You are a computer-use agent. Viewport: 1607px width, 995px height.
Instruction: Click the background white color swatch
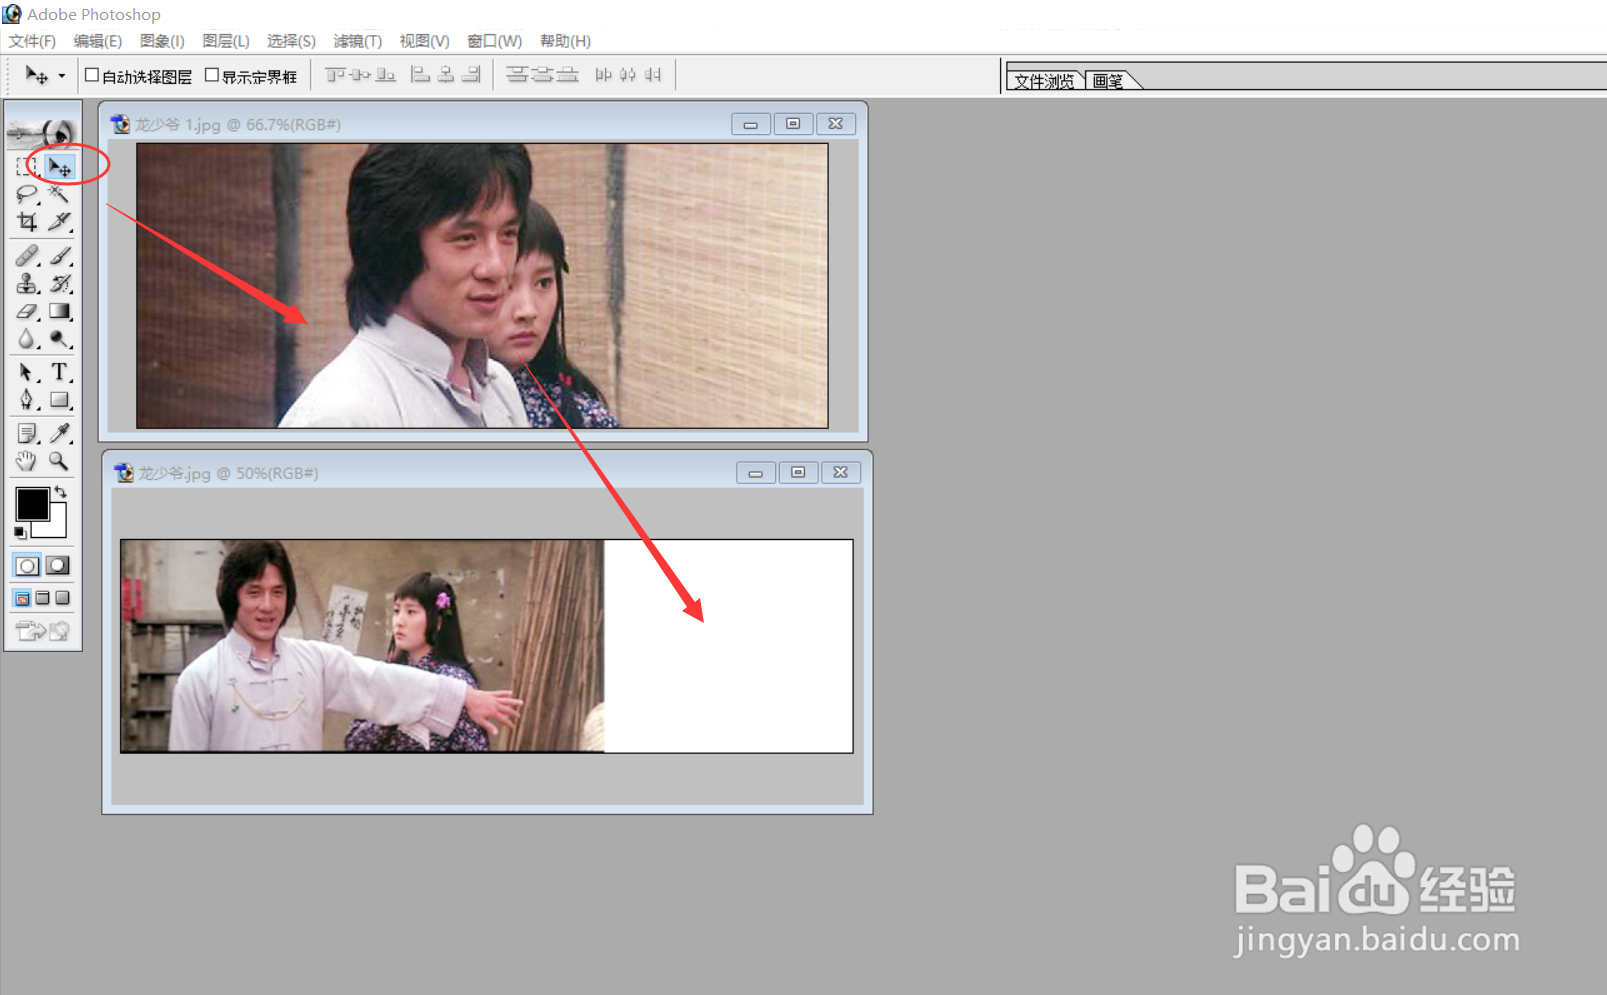click(x=56, y=528)
